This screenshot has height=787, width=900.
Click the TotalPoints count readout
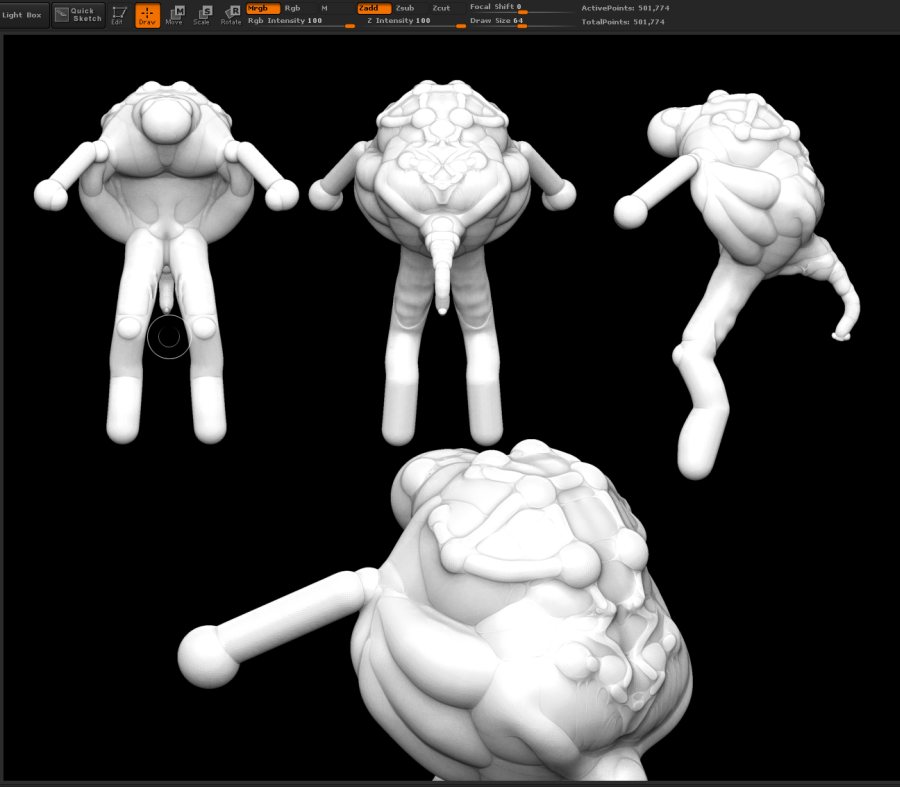click(623, 22)
